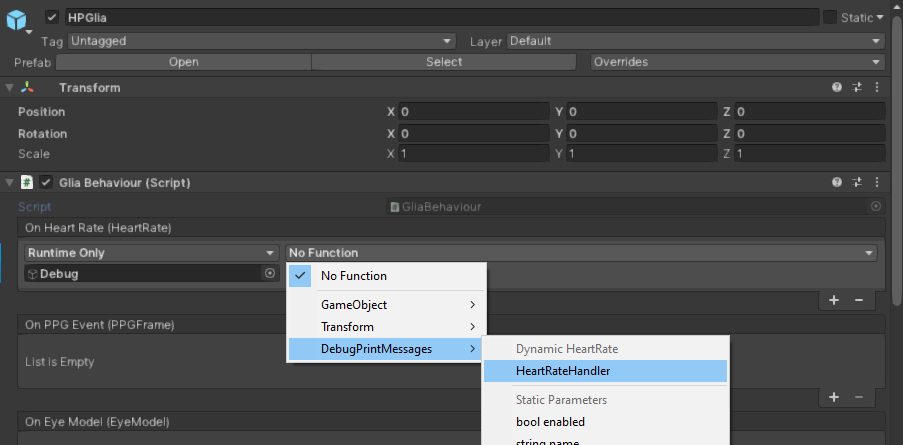903x445 pixels.
Task: Open Glia Behaviour three-dot options menu
Action: point(877,183)
